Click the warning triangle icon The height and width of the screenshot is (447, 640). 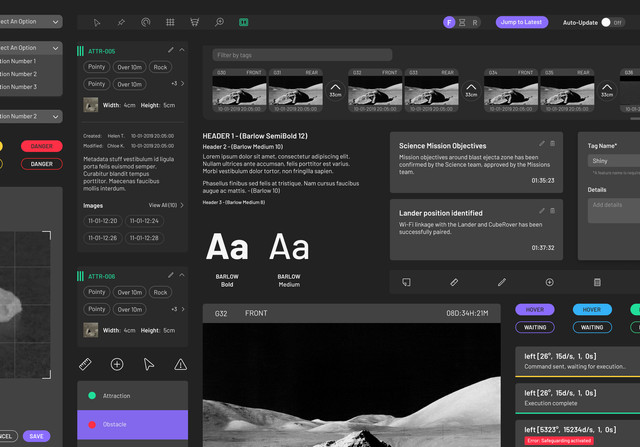point(180,364)
